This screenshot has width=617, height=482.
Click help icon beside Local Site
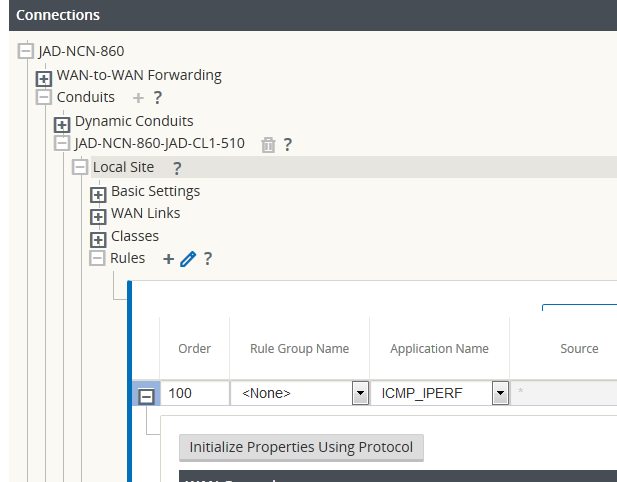(x=177, y=168)
